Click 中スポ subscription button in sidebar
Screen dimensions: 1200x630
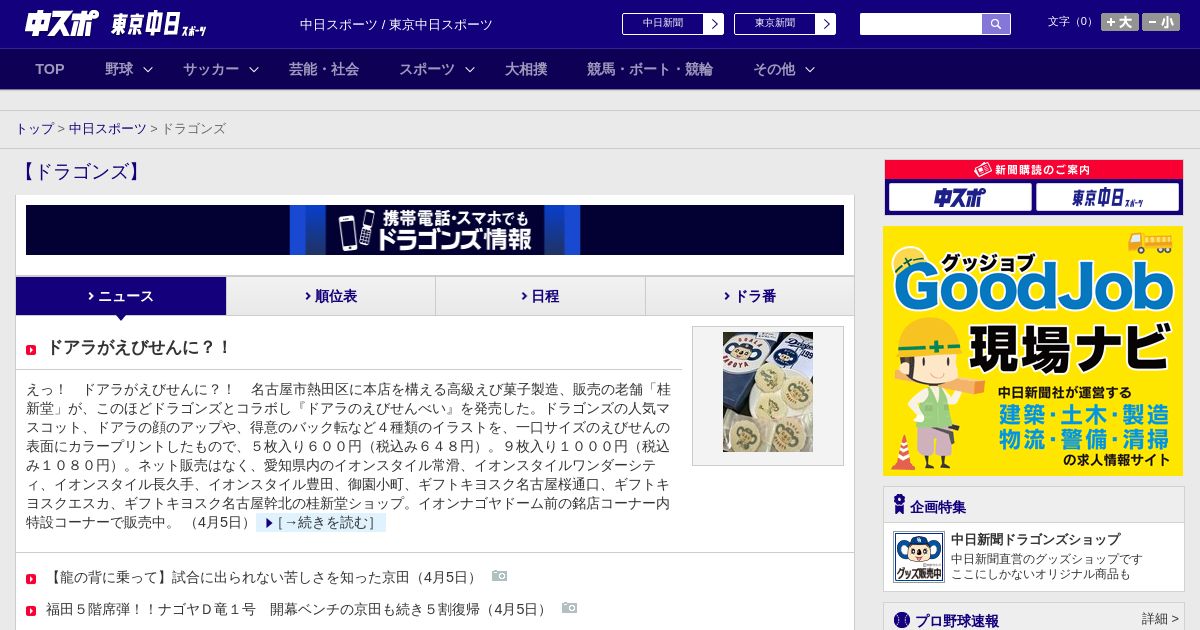(960, 197)
